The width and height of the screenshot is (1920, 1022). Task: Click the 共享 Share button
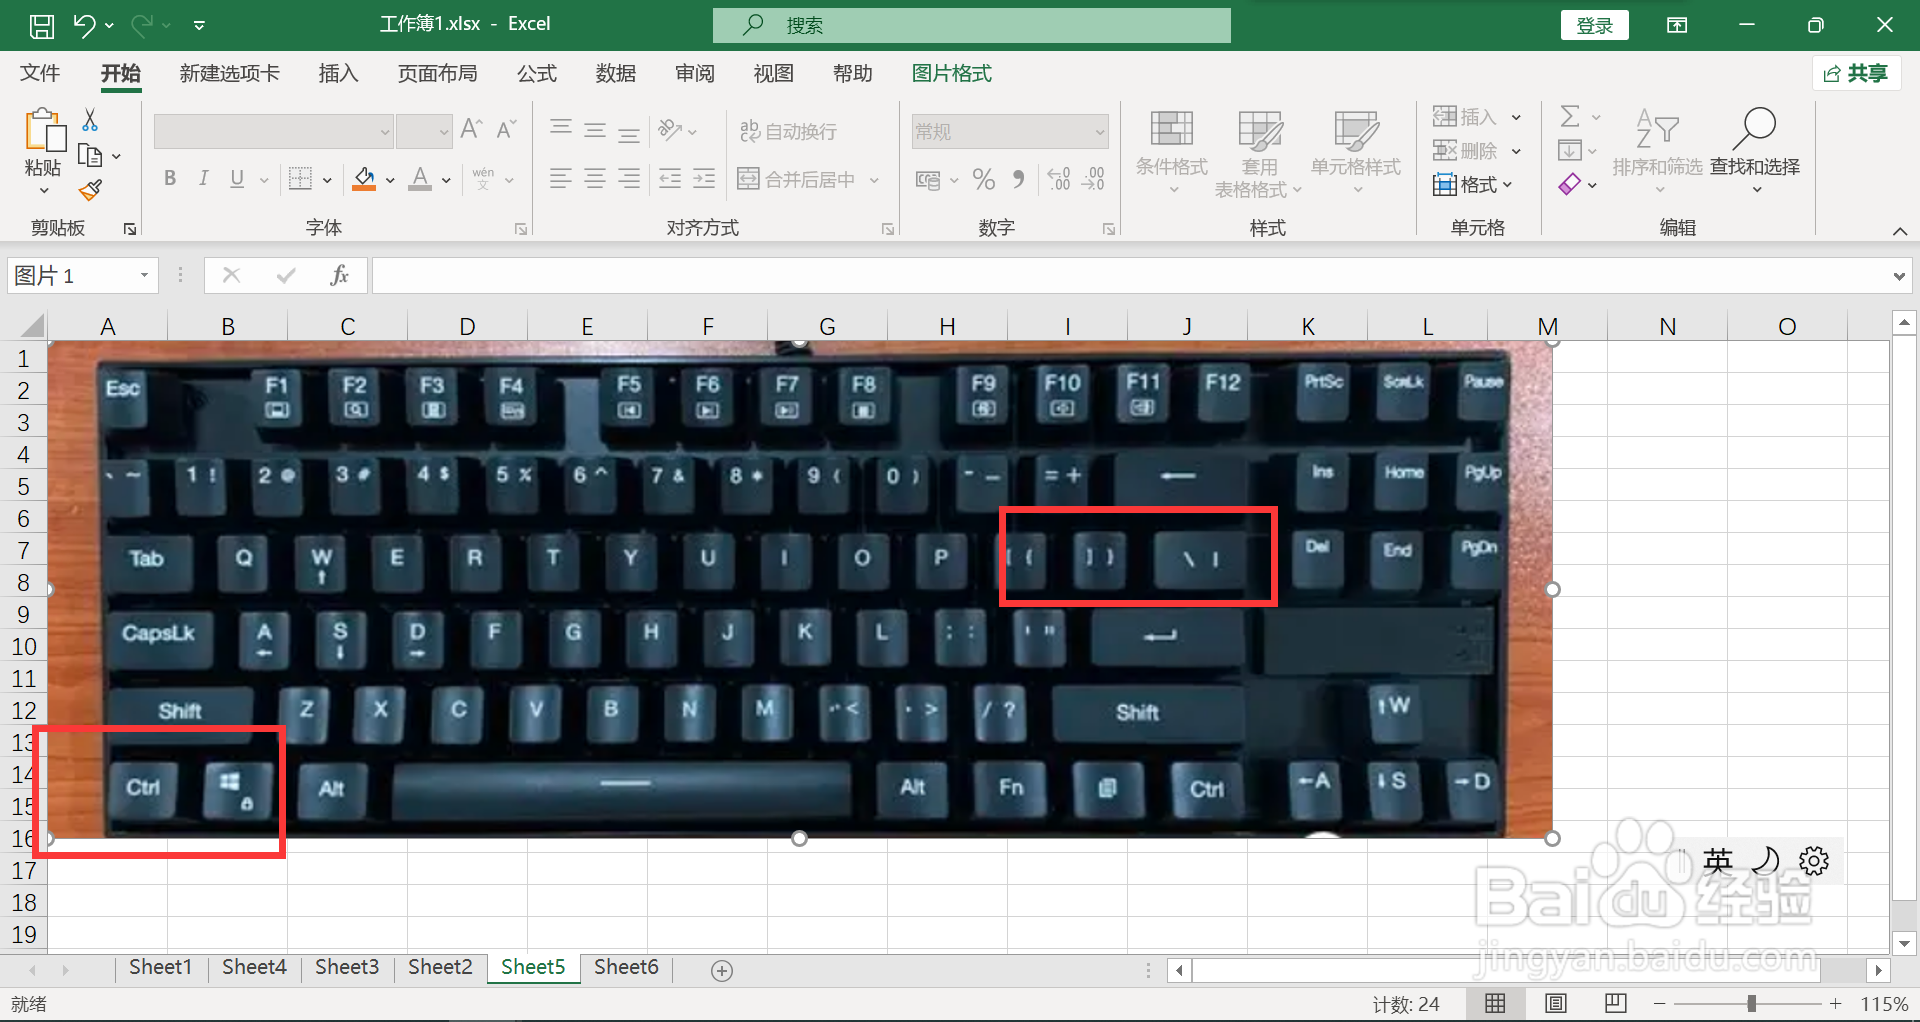(x=1856, y=73)
